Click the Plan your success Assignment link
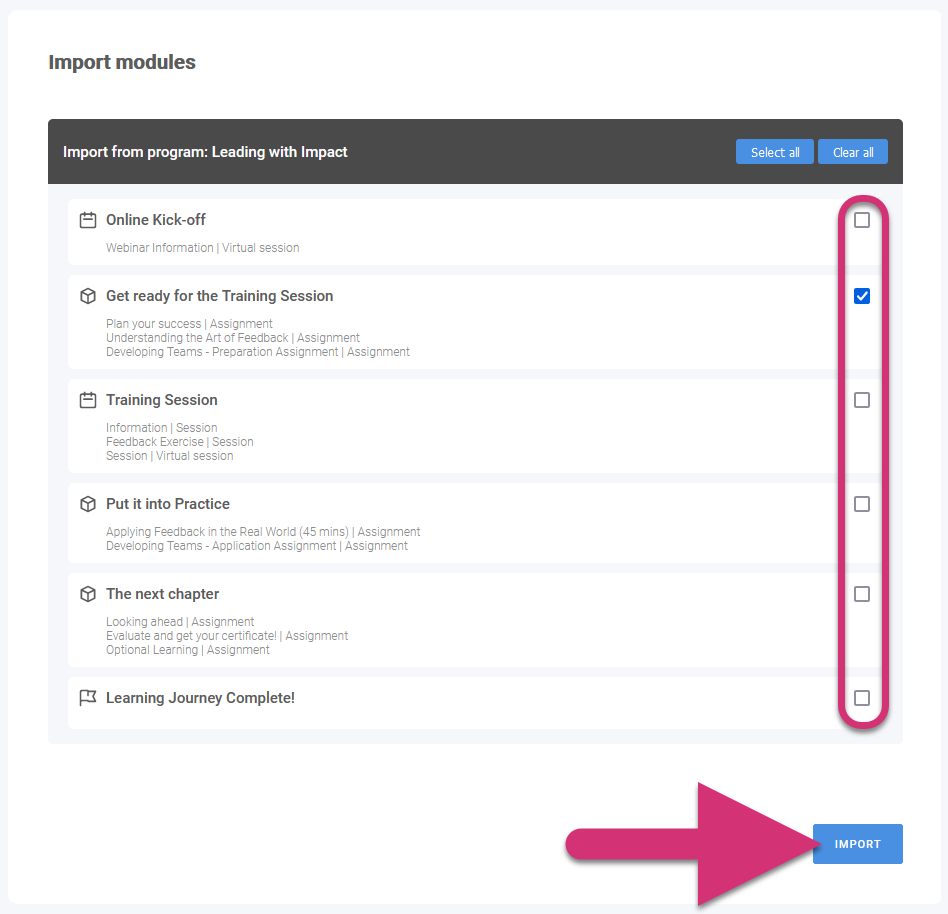This screenshot has width=948, height=914. click(189, 323)
